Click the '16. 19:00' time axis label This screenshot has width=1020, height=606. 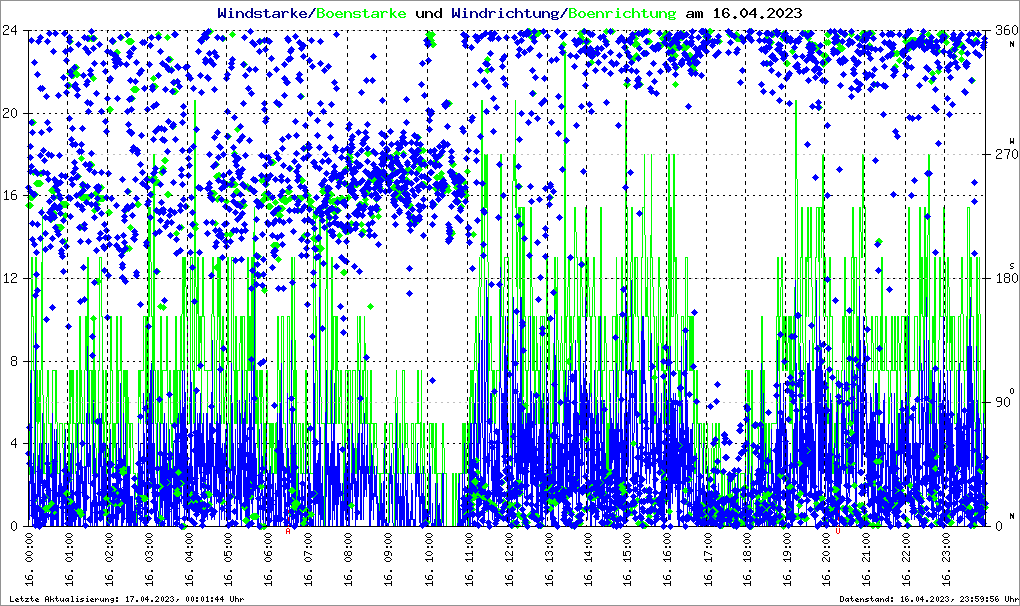pos(786,559)
